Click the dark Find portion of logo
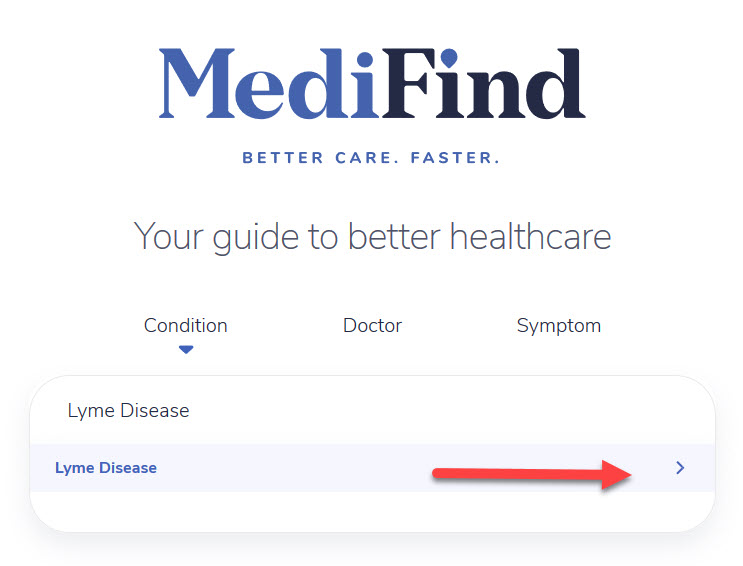 484,83
